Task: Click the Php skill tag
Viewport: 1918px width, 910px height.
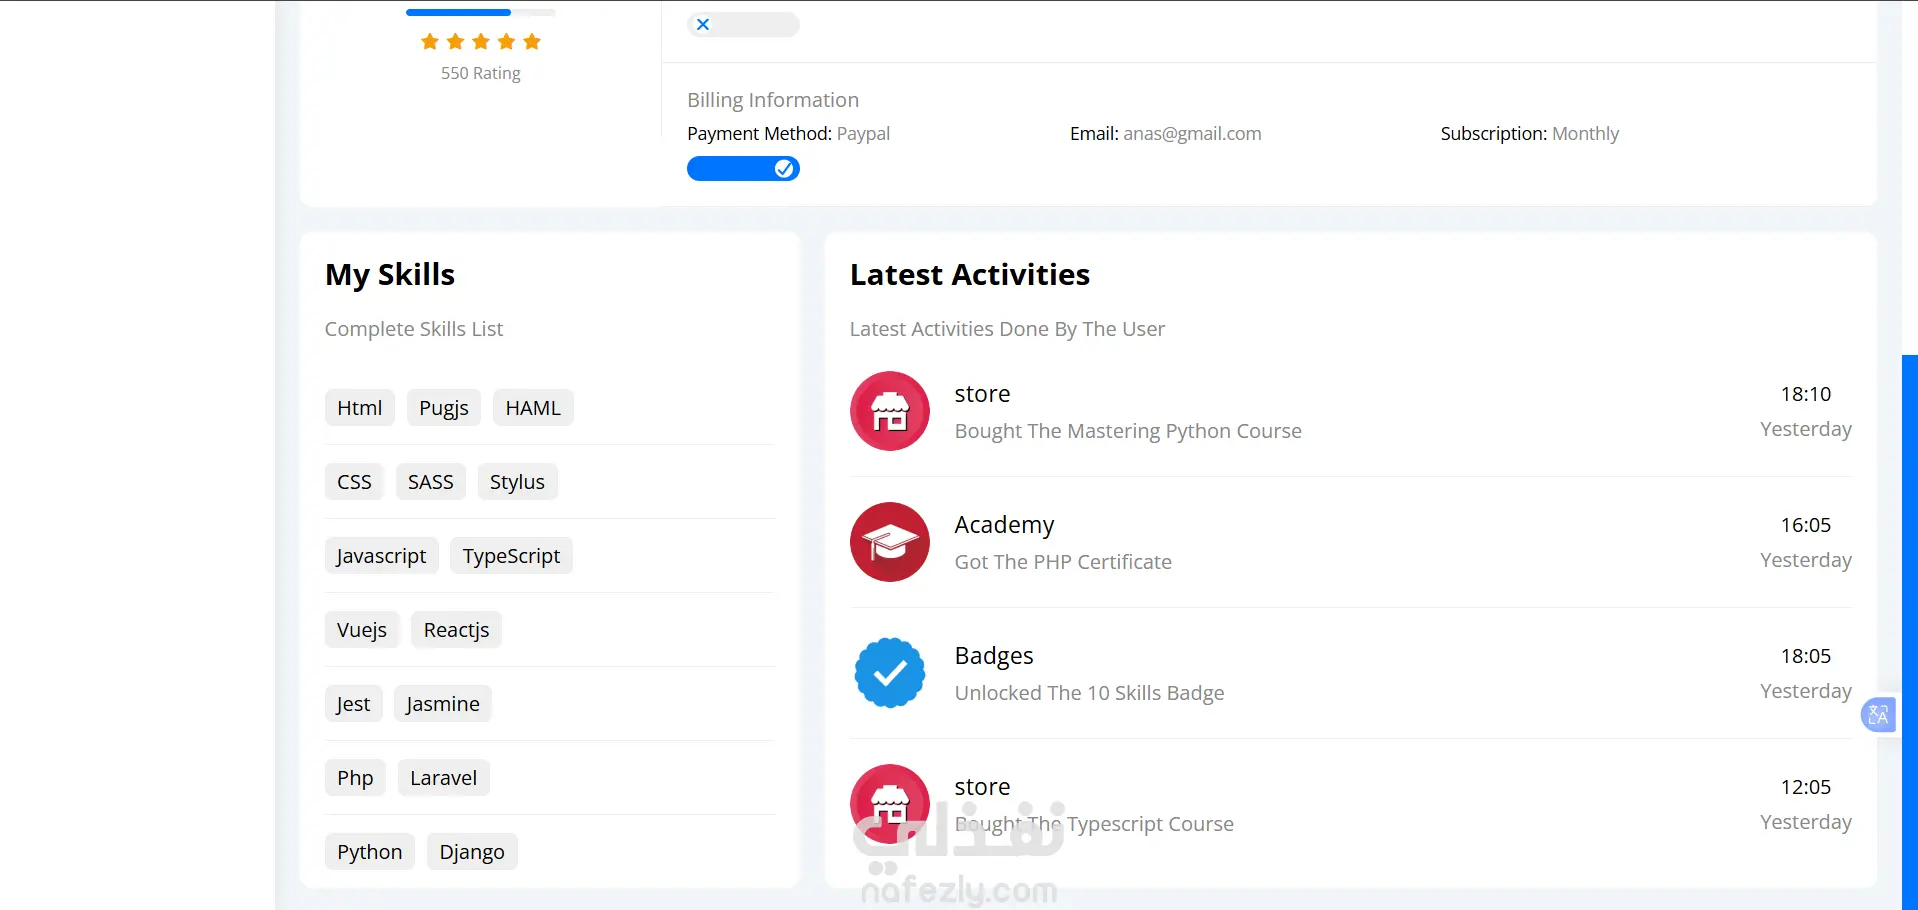Action: [x=355, y=778]
